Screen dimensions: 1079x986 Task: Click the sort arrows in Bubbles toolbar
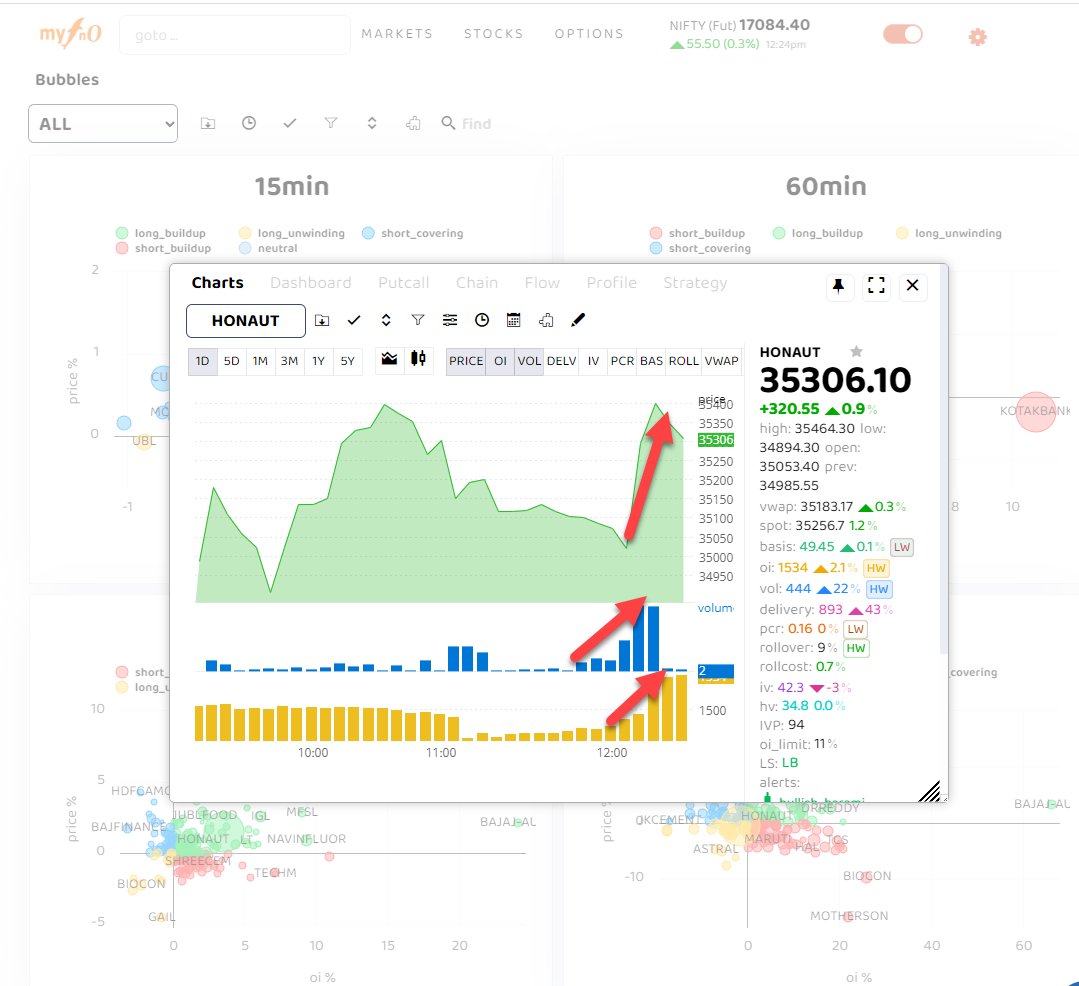point(372,123)
